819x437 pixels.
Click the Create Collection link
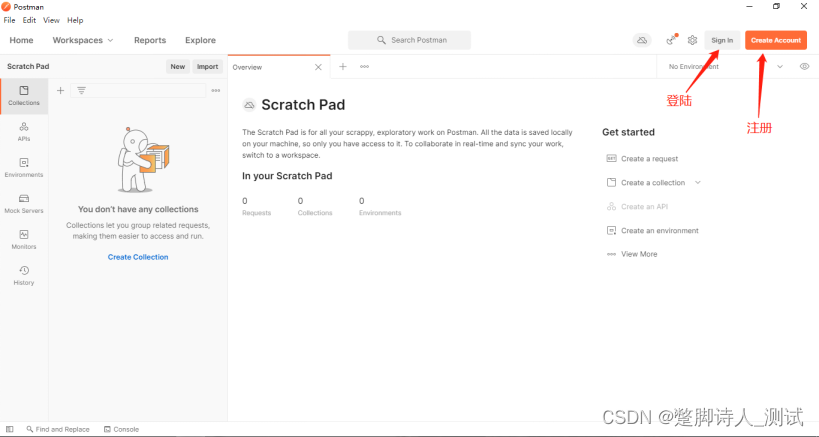[x=138, y=257]
